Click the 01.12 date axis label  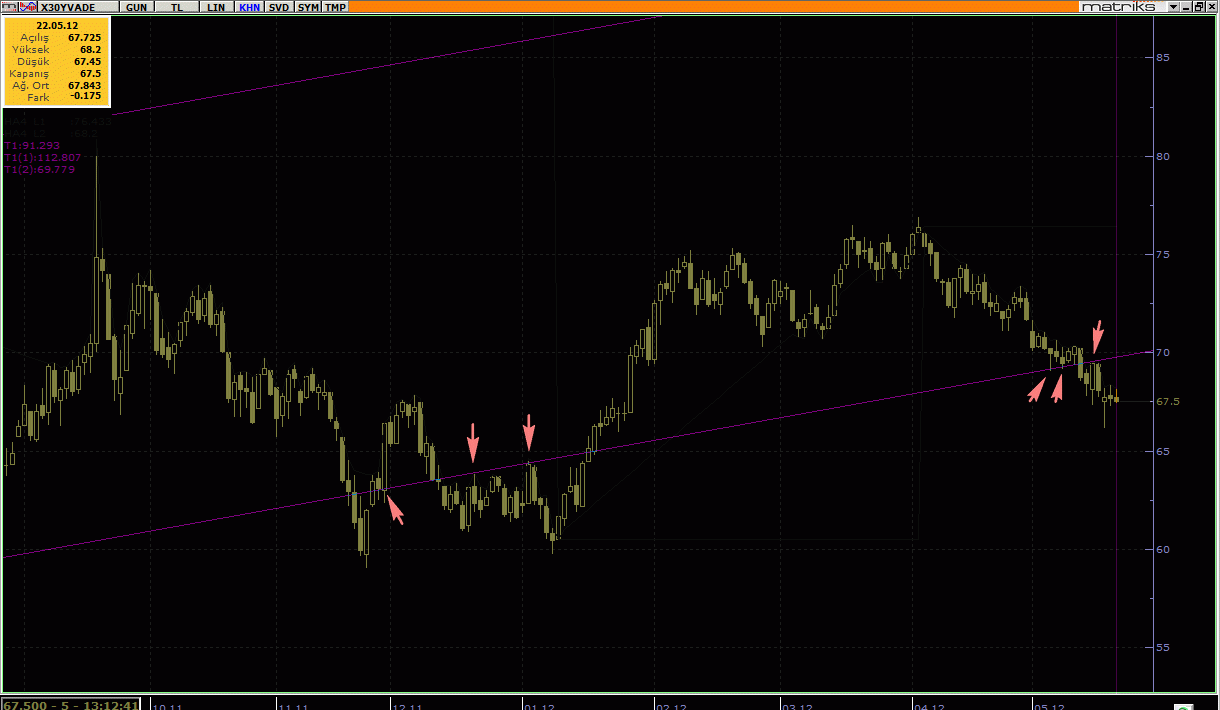coord(539,706)
